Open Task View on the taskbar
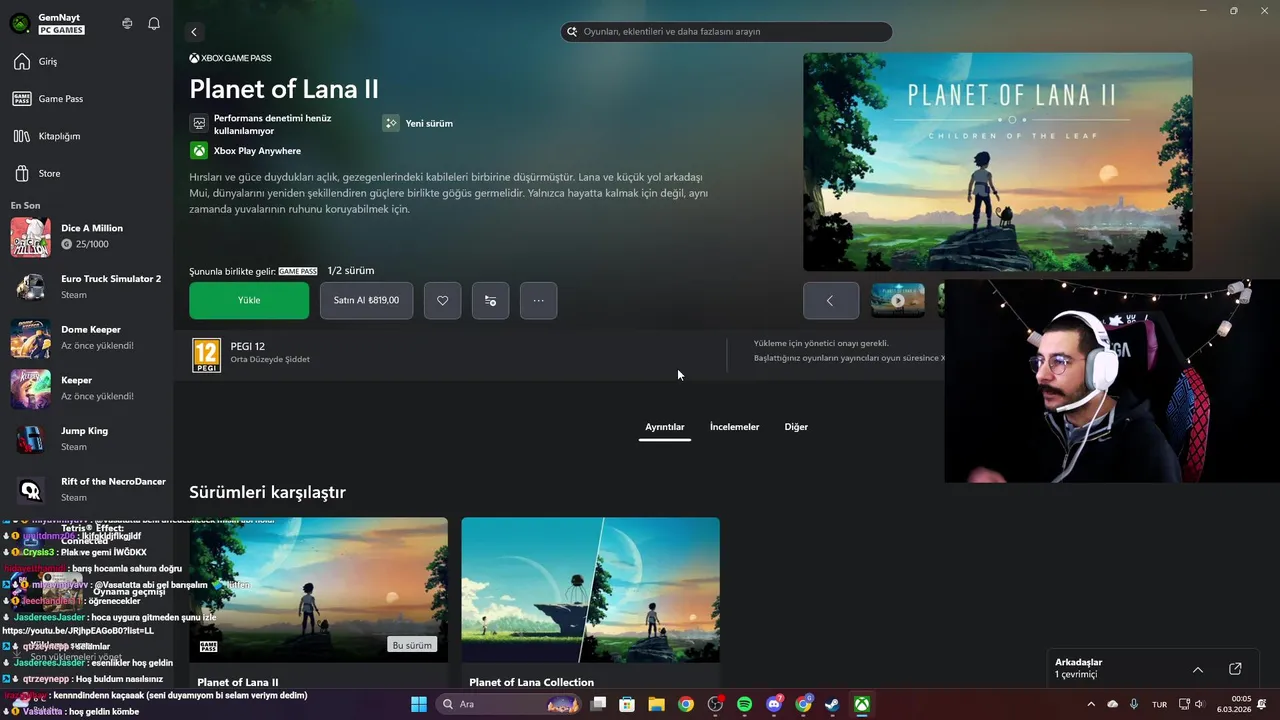Viewport: 1280px width, 720px height. click(598, 704)
